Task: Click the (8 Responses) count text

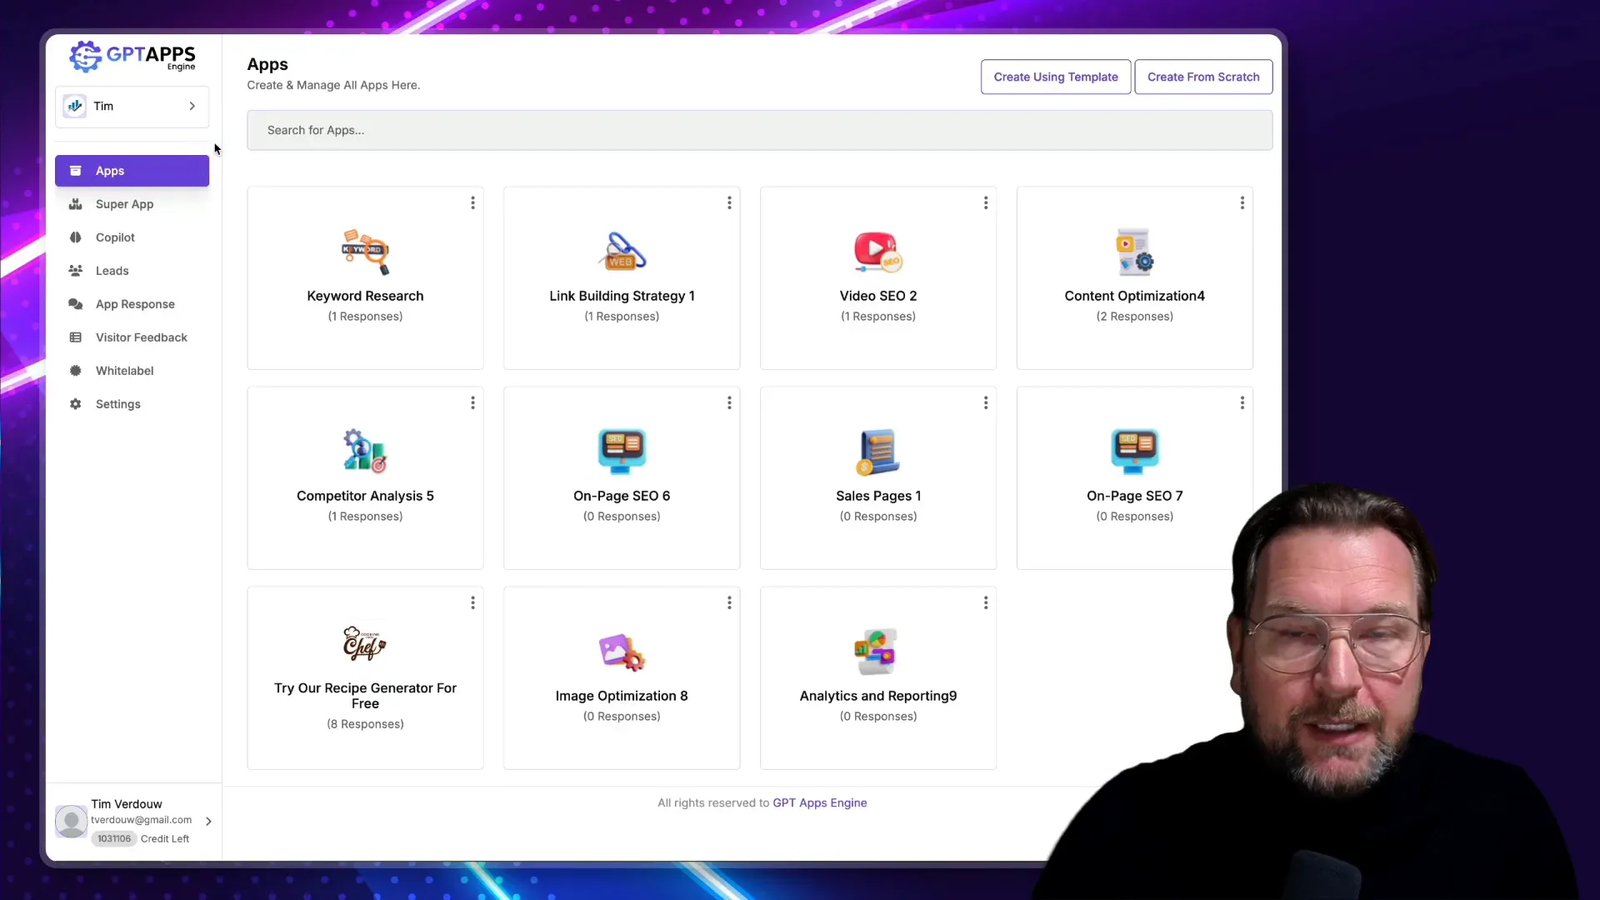Action: [365, 724]
